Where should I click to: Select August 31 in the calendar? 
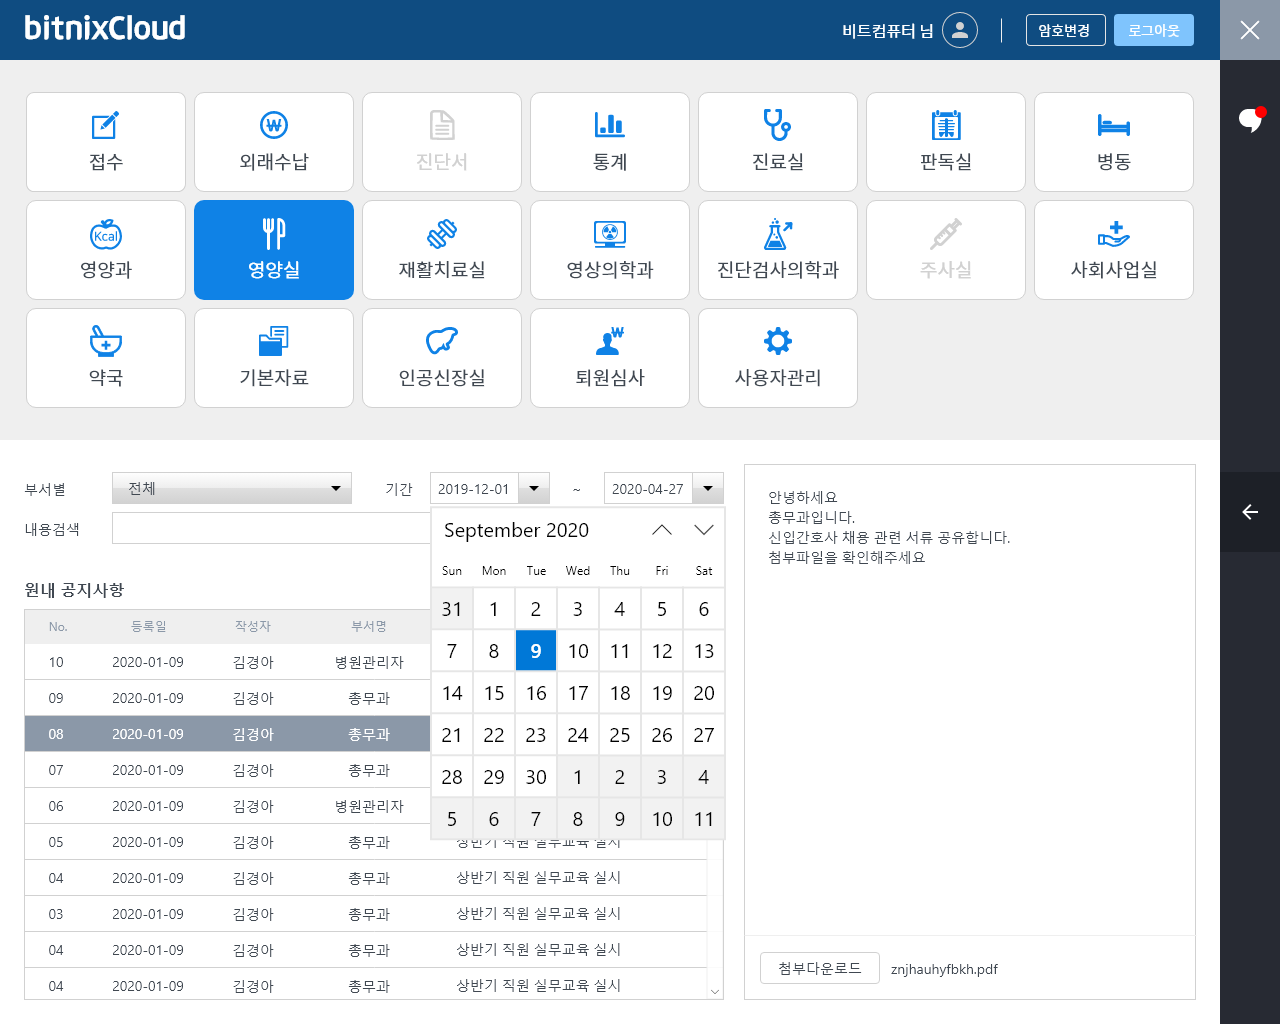pyautogui.click(x=452, y=609)
